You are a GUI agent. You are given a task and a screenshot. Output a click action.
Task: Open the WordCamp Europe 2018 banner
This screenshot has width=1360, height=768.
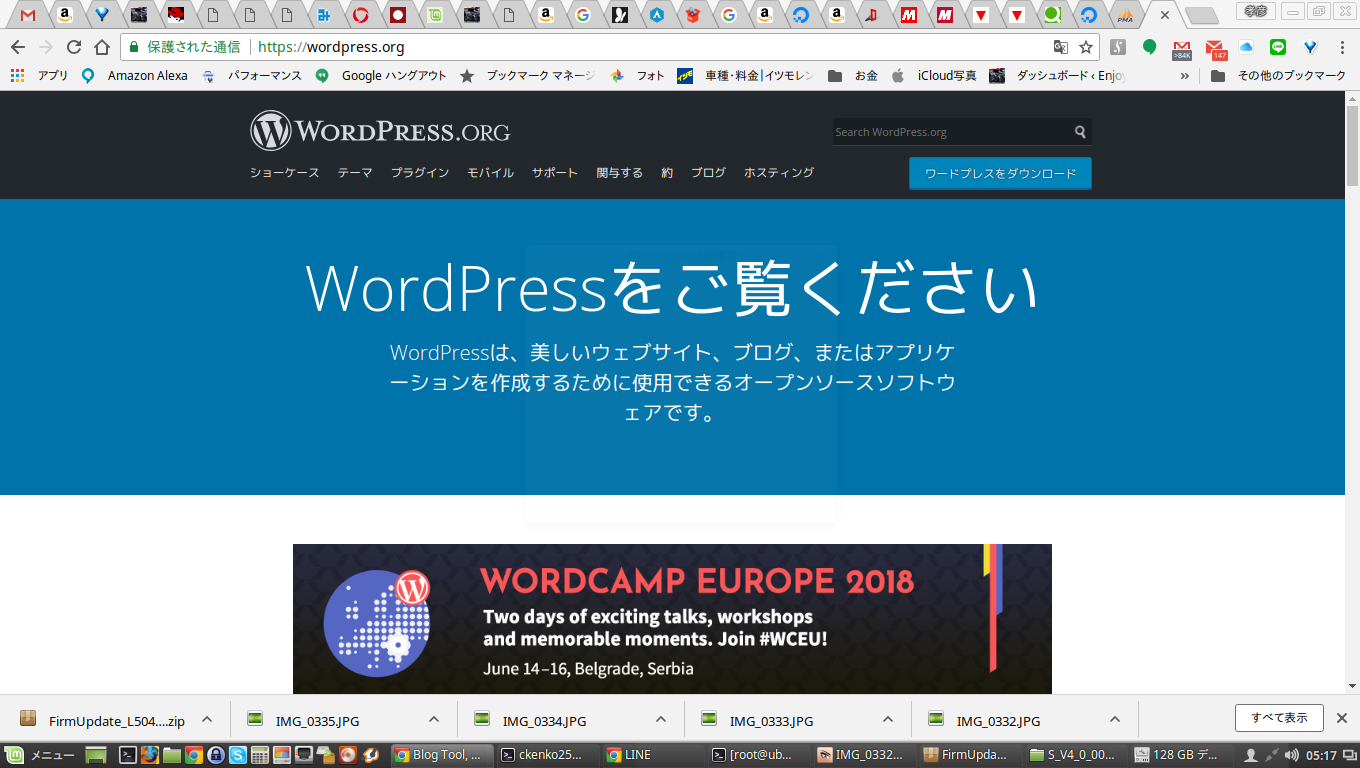(672, 619)
